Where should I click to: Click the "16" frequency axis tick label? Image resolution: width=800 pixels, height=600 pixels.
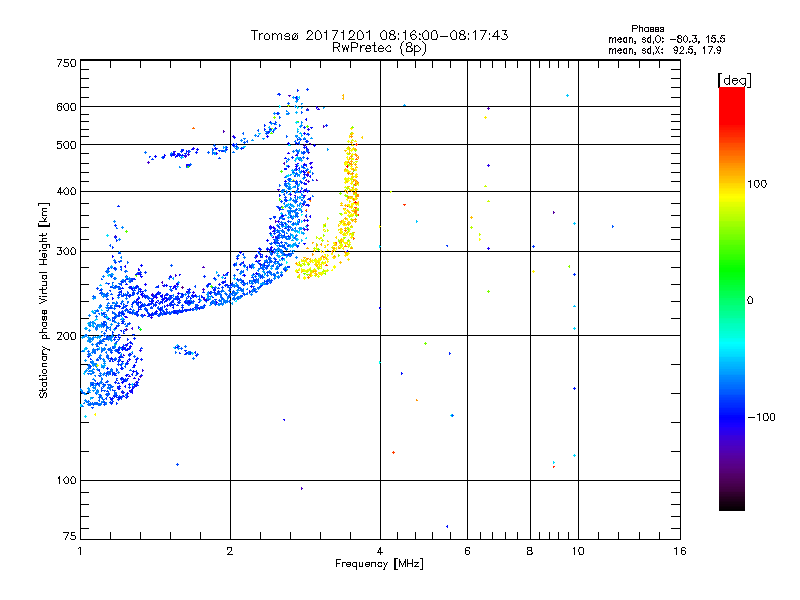coord(679,551)
